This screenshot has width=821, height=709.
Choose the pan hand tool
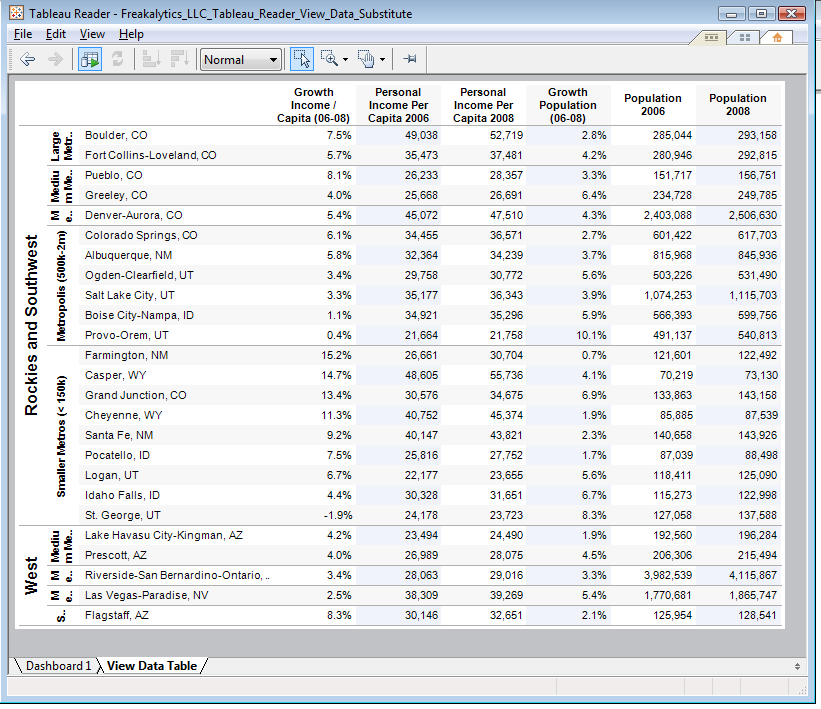pyautogui.click(x=367, y=58)
